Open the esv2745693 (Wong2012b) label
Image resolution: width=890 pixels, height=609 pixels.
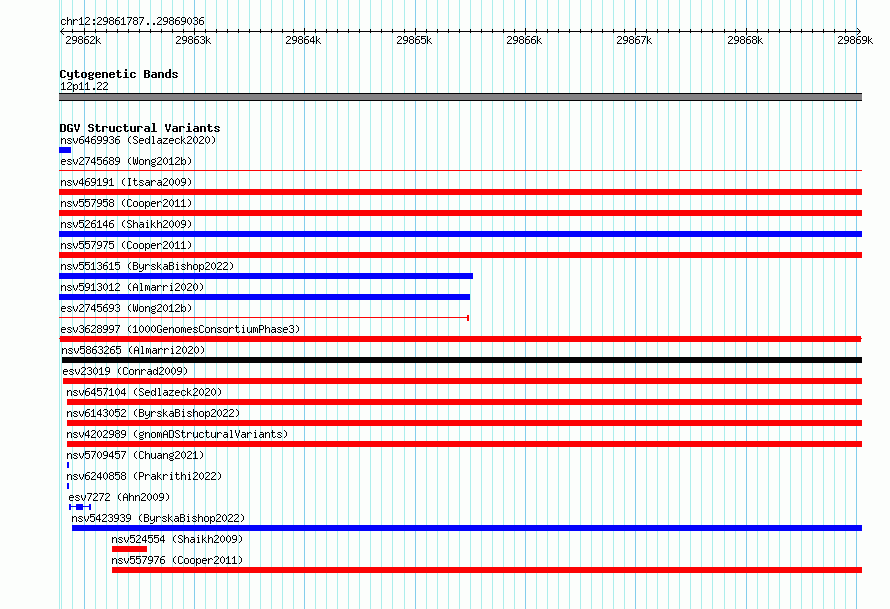coord(126,308)
